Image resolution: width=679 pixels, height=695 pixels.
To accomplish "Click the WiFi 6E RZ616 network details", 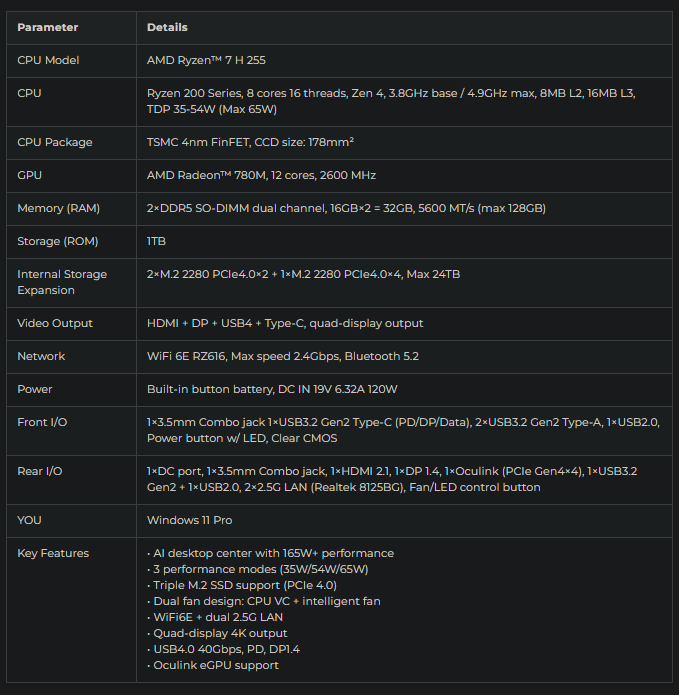I will (283, 356).
